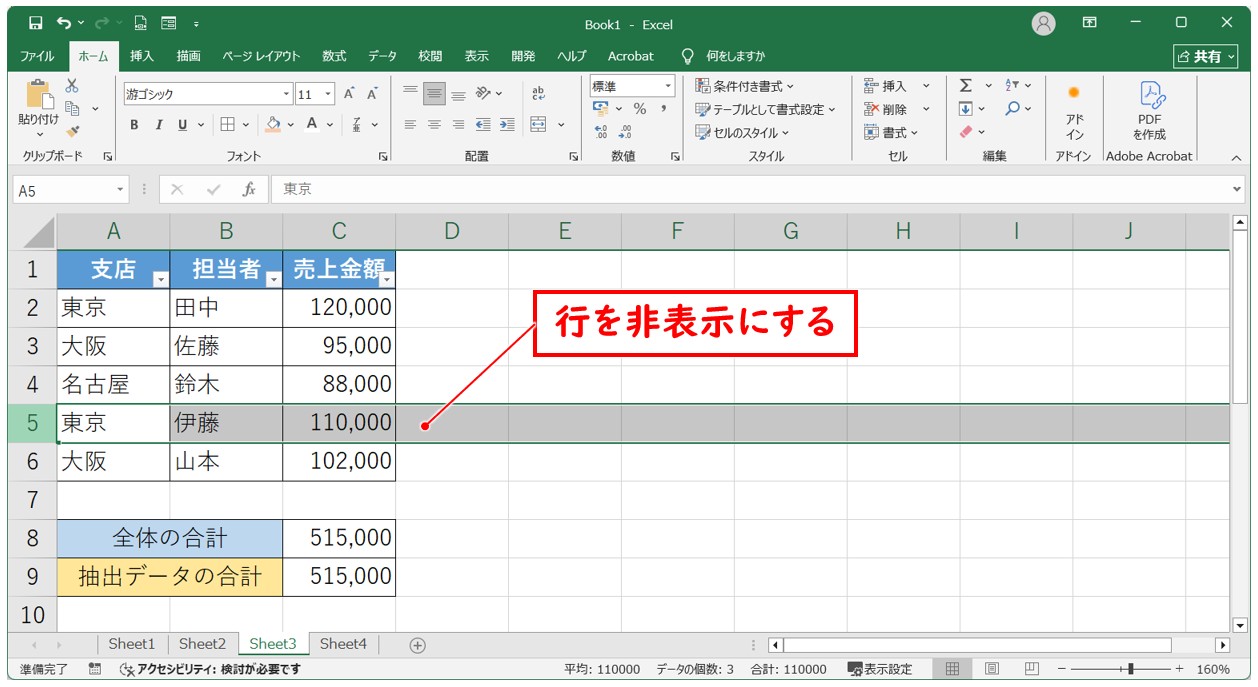Click the AutoSum sigma icon
Image resolution: width=1258 pixels, height=687 pixels.
point(966,86)
